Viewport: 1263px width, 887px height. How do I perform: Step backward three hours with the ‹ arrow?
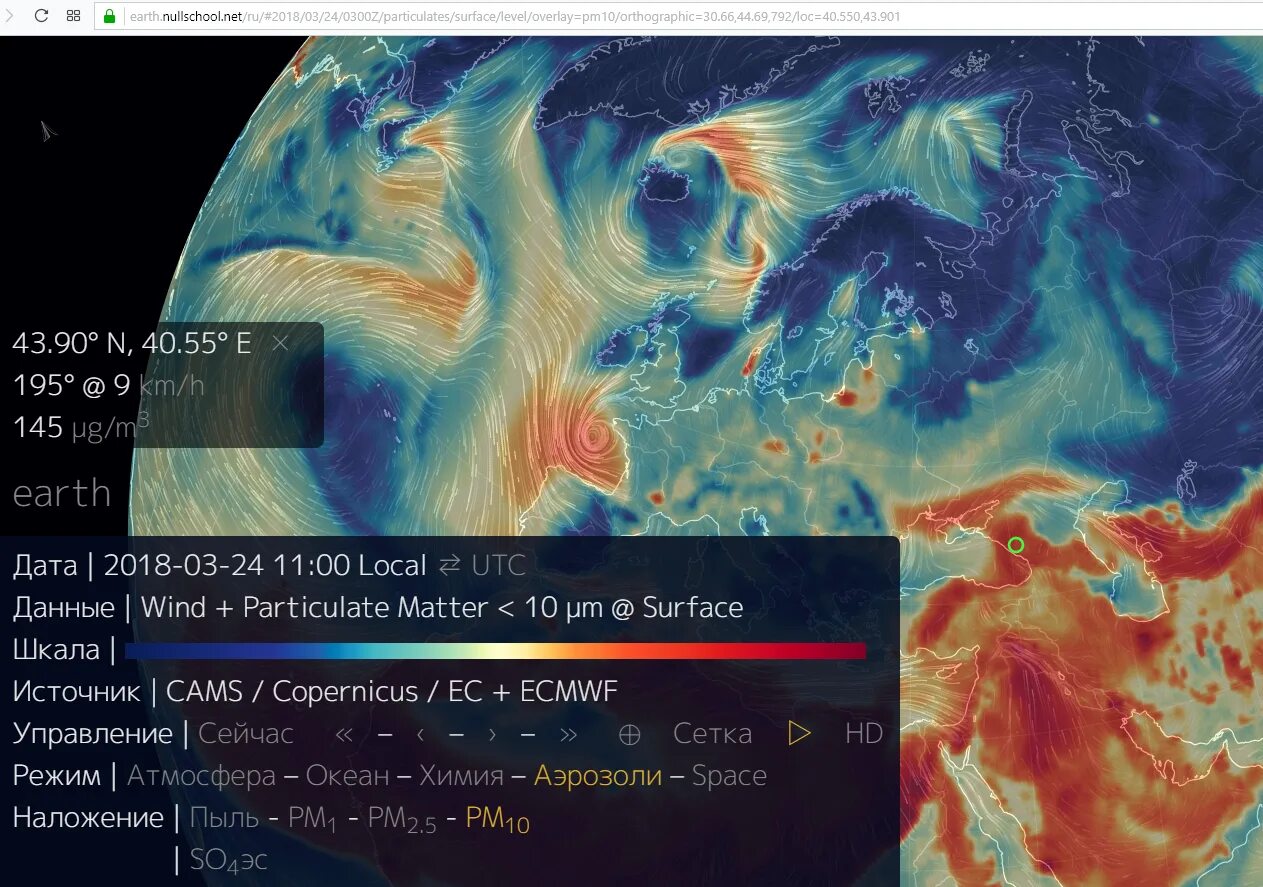click(x=419, y=734)
